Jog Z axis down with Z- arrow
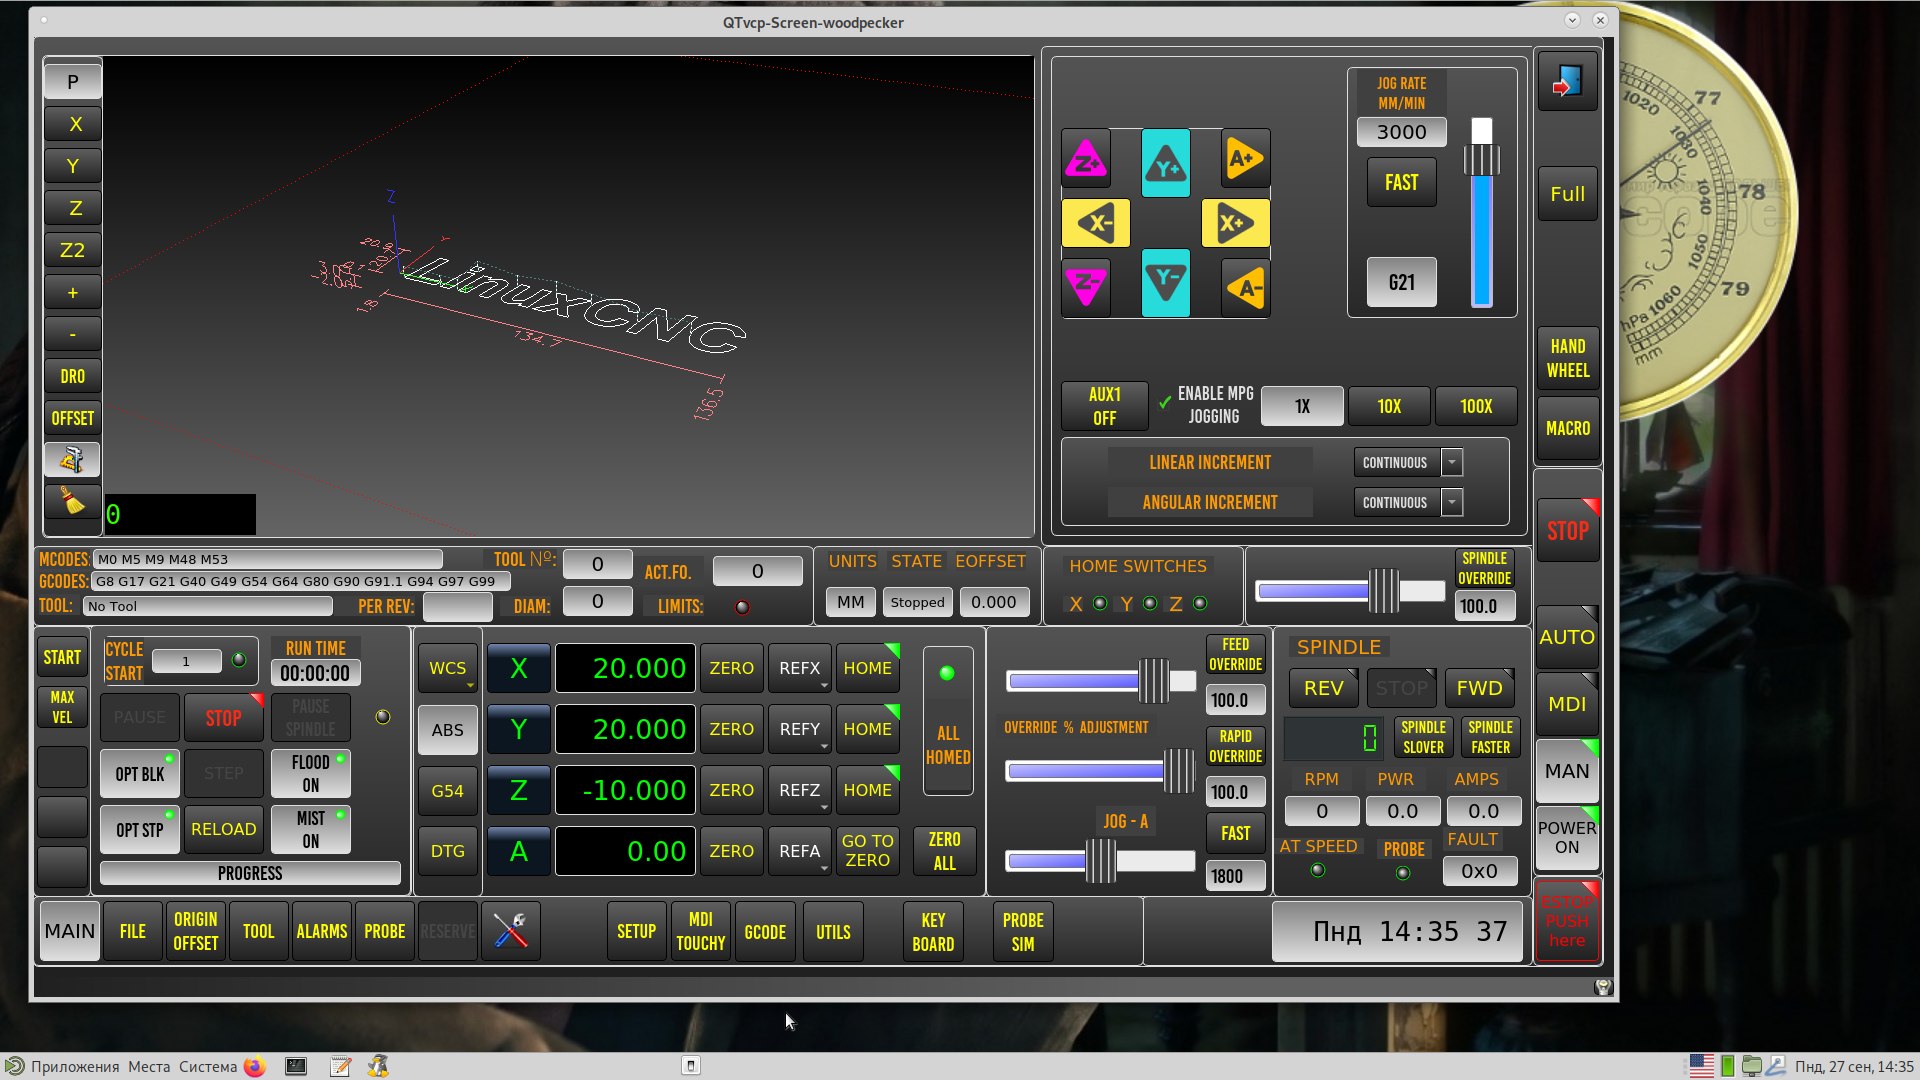 pos(1086,288)
